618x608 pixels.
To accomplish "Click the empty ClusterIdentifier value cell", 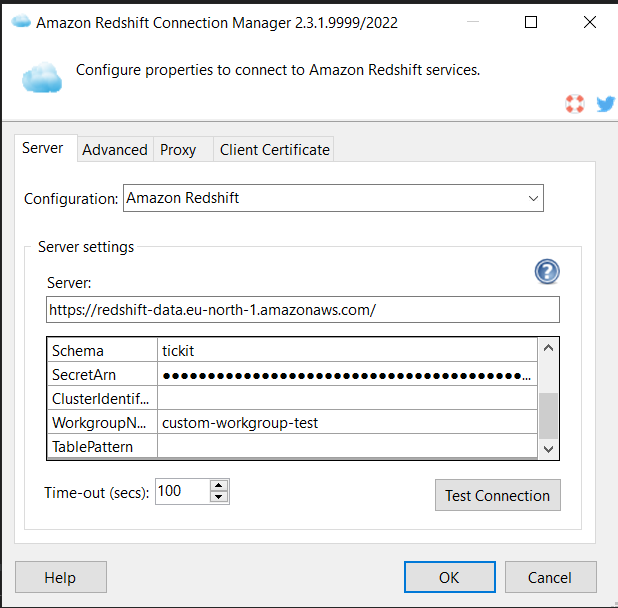I will [x=347, y=398].
